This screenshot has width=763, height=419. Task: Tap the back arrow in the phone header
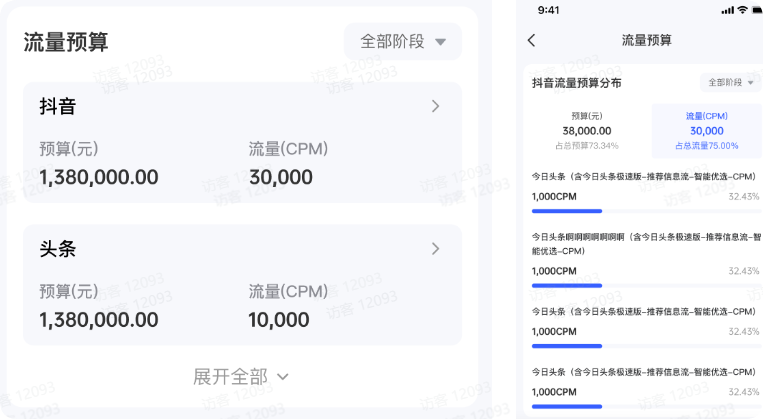click(531, 40)
